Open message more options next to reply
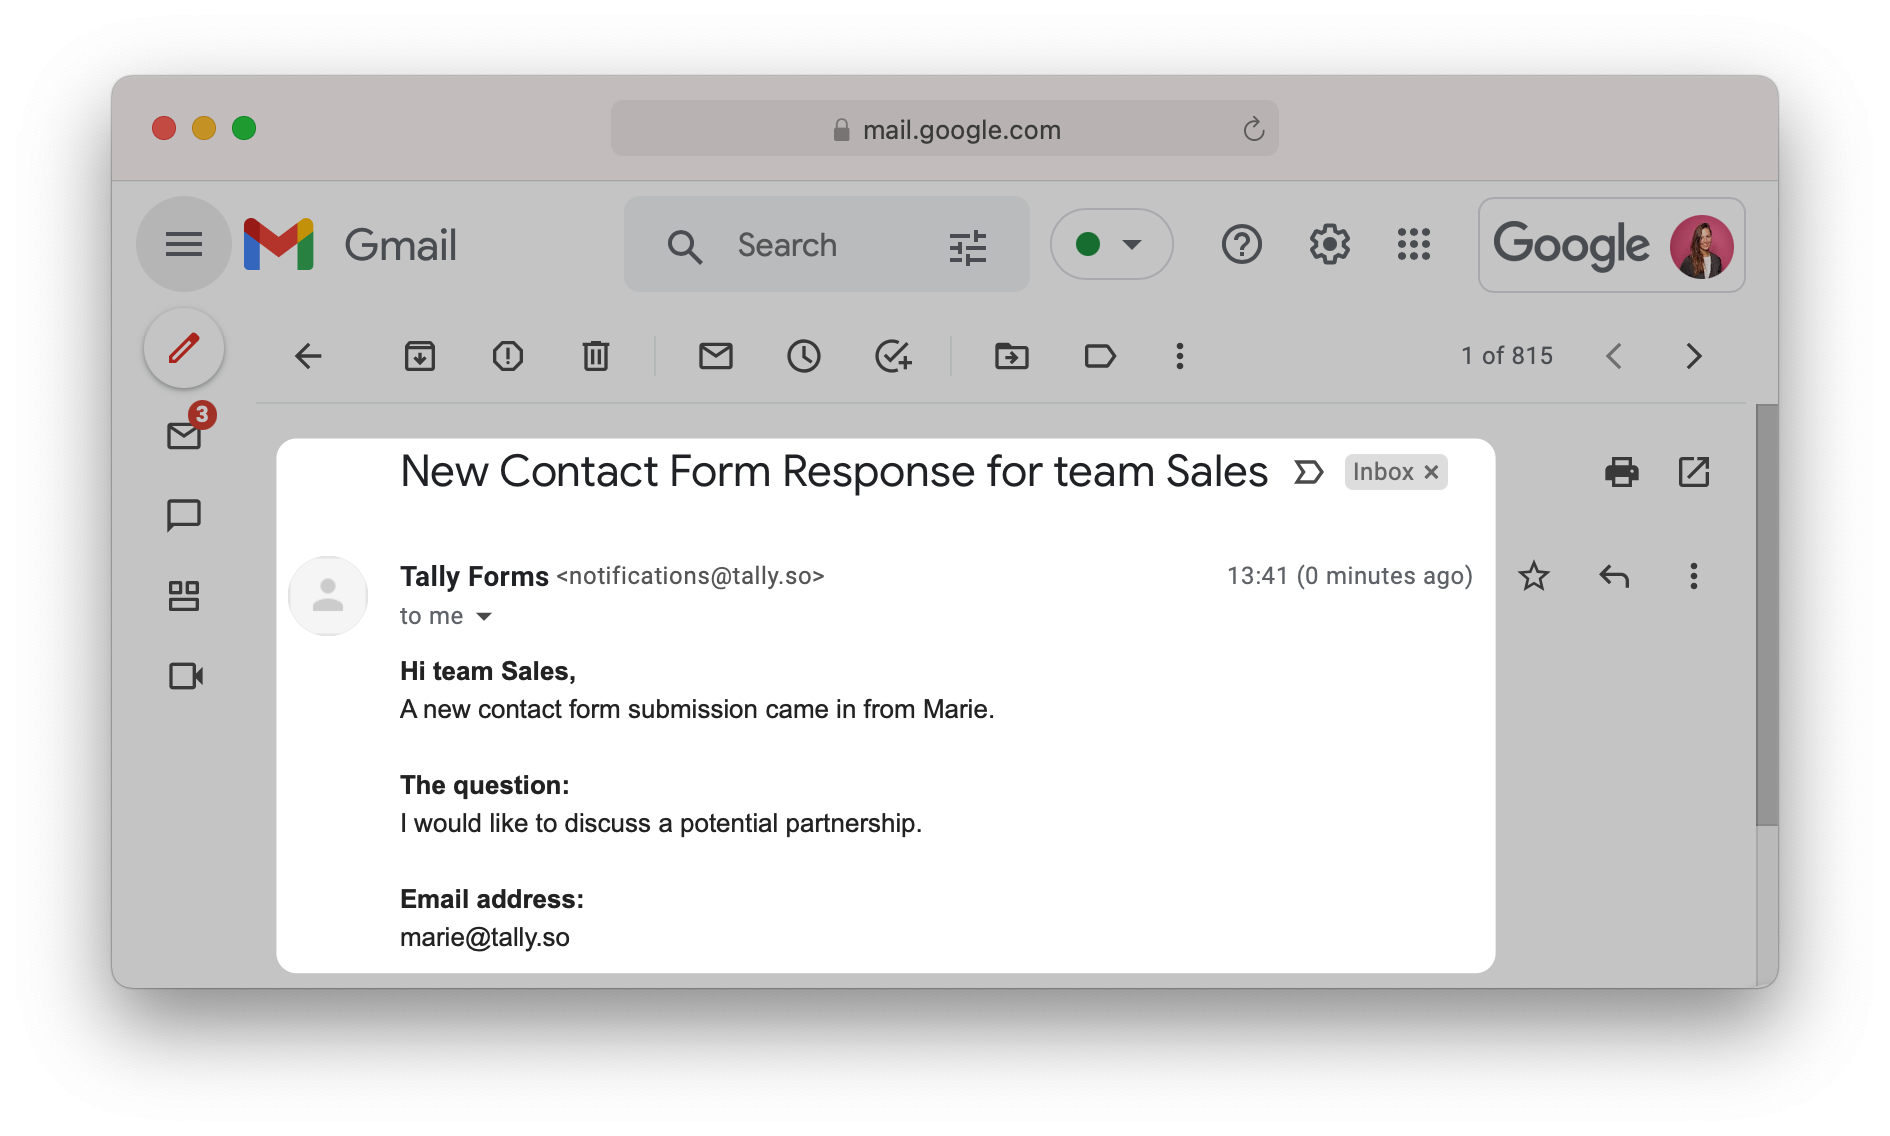 [1694, 576]
